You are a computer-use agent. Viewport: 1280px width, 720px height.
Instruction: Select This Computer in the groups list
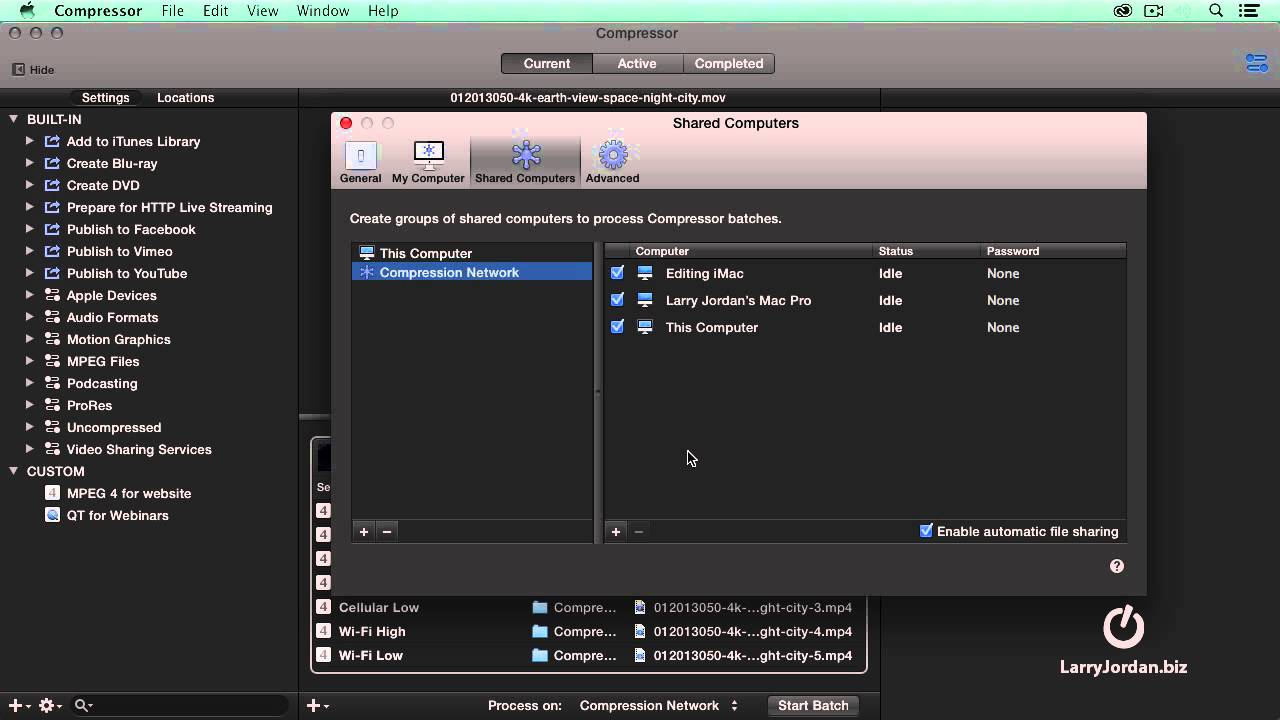pos(472,254)
